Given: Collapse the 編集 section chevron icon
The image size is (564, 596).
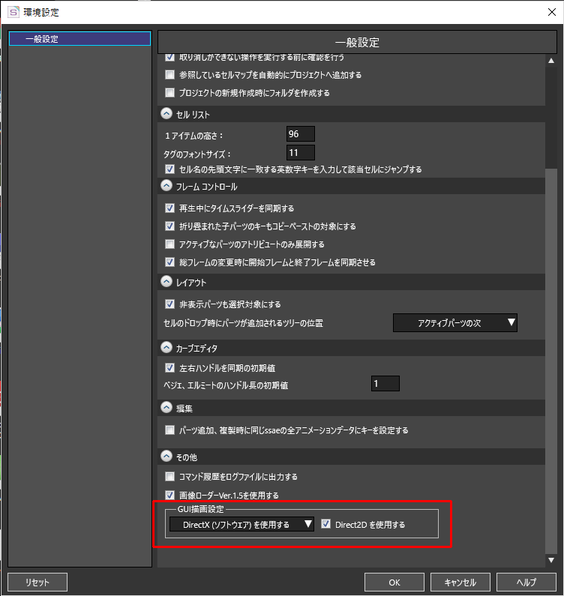Looking at the screenshot, I should 166,407.
